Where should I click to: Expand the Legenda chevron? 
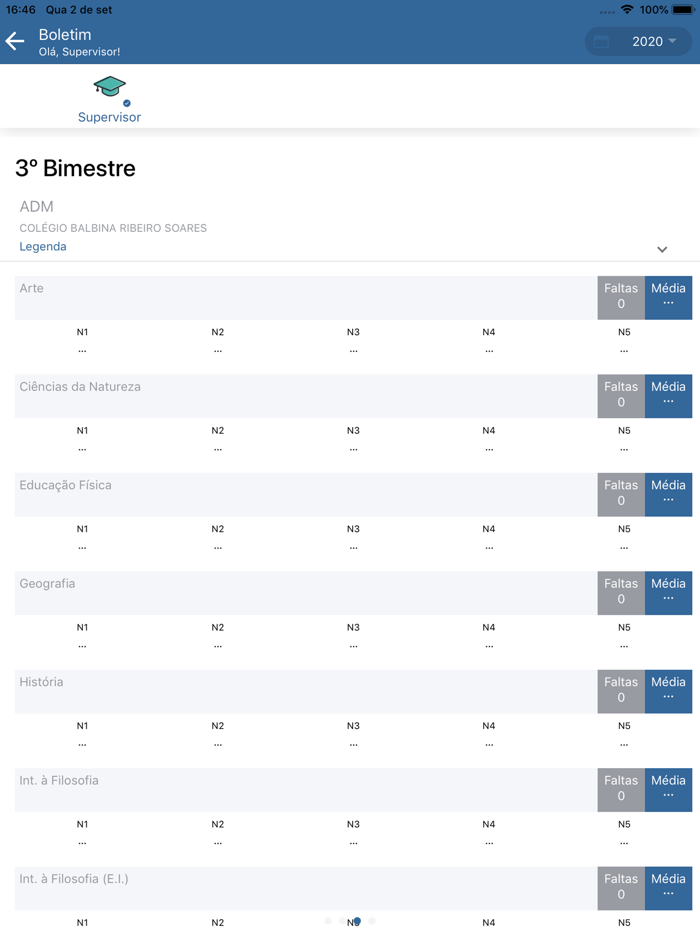click(x=662, y=249)
